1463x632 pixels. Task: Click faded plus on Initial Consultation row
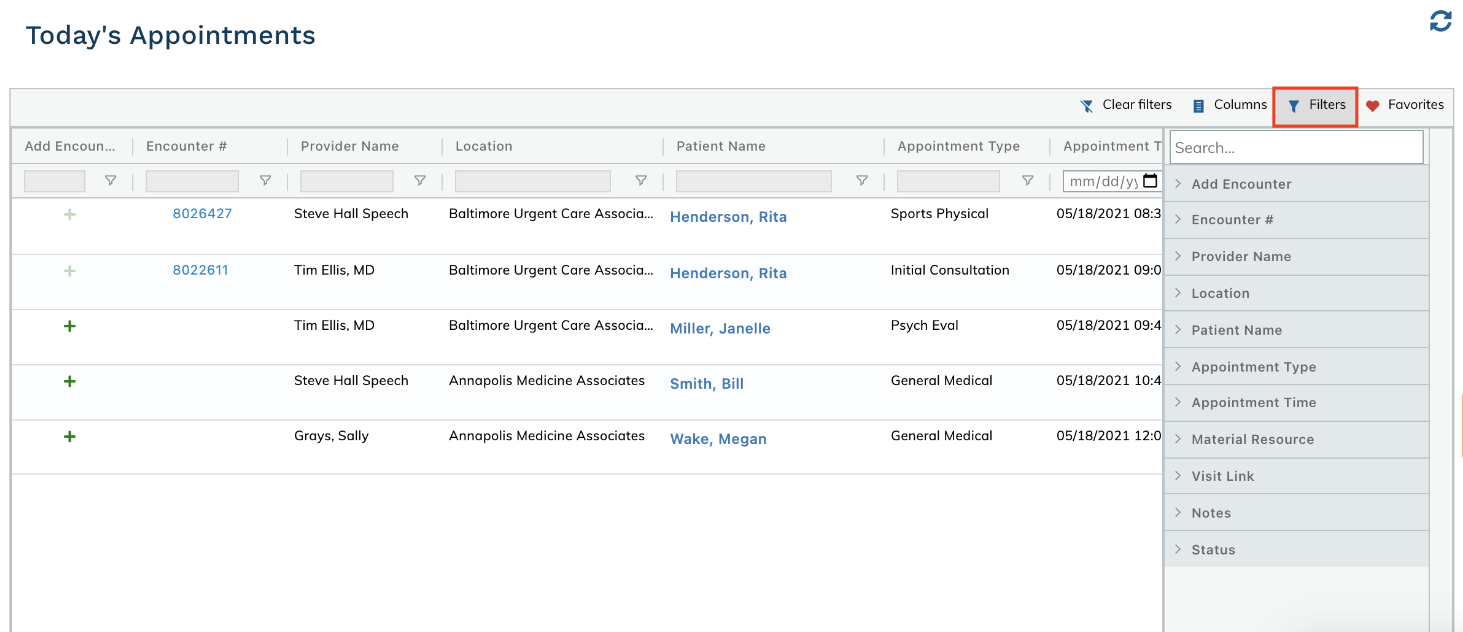click(70, 271)
